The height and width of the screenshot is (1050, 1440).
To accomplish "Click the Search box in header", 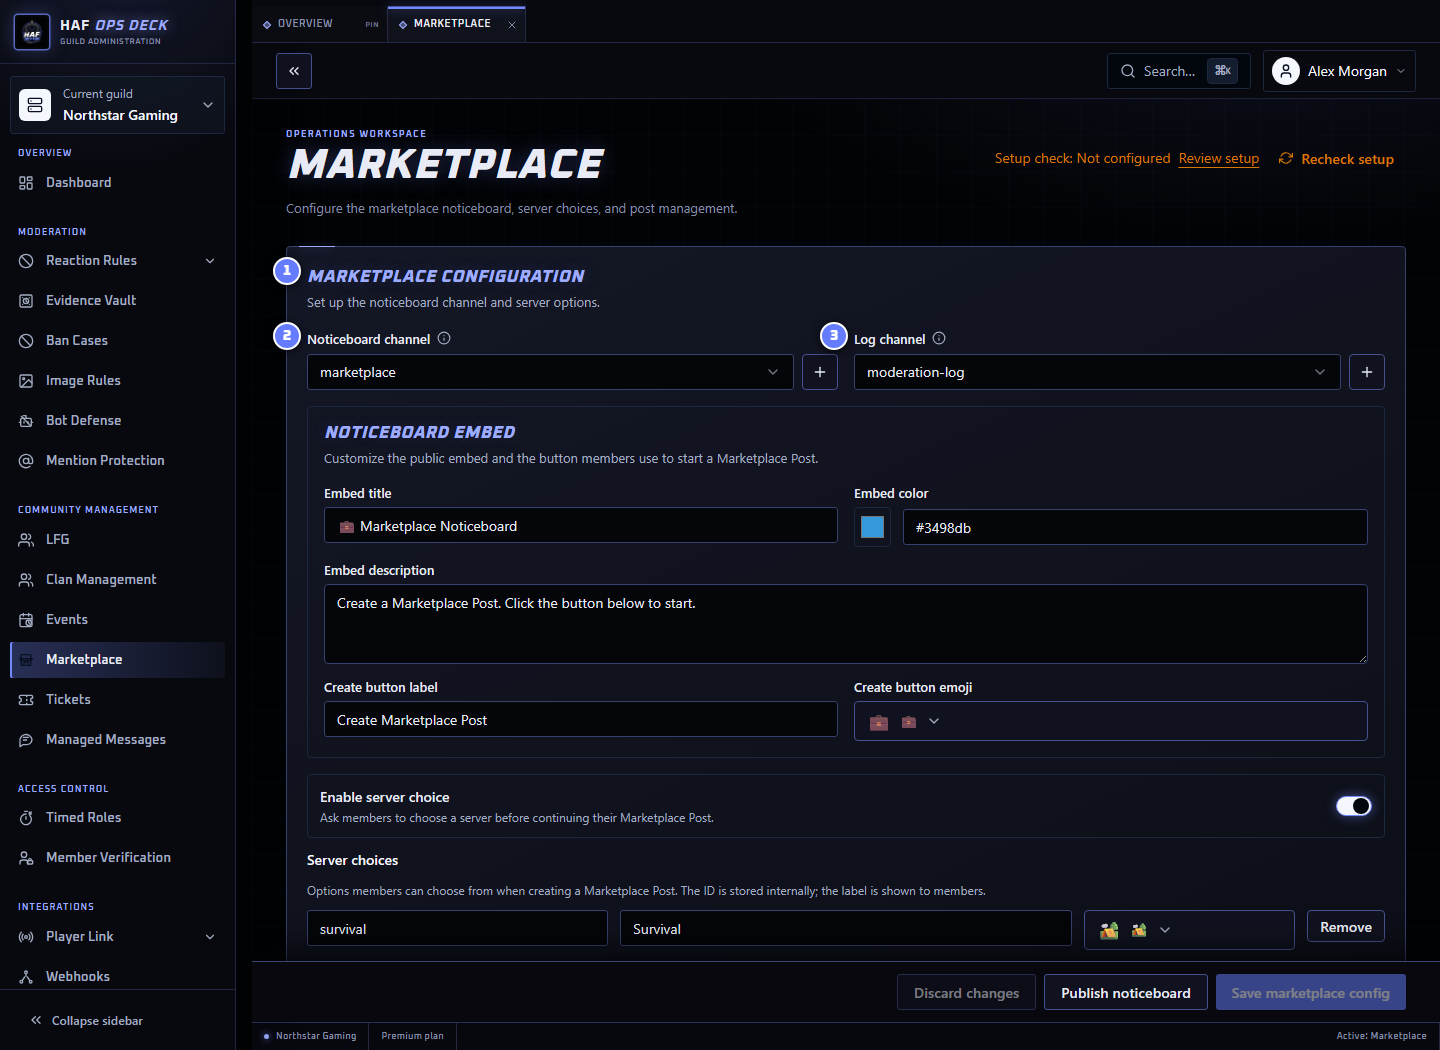I will coord(1179,71).
